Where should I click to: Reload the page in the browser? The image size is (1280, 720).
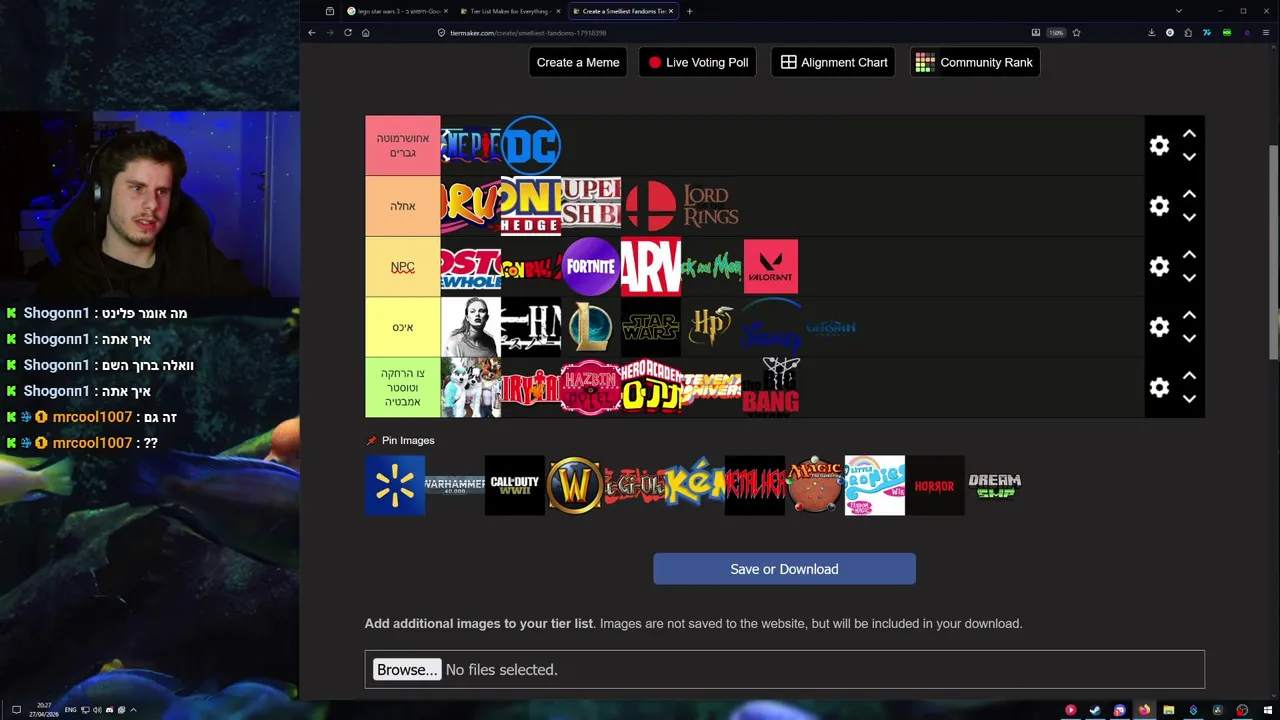pos(348,32)
